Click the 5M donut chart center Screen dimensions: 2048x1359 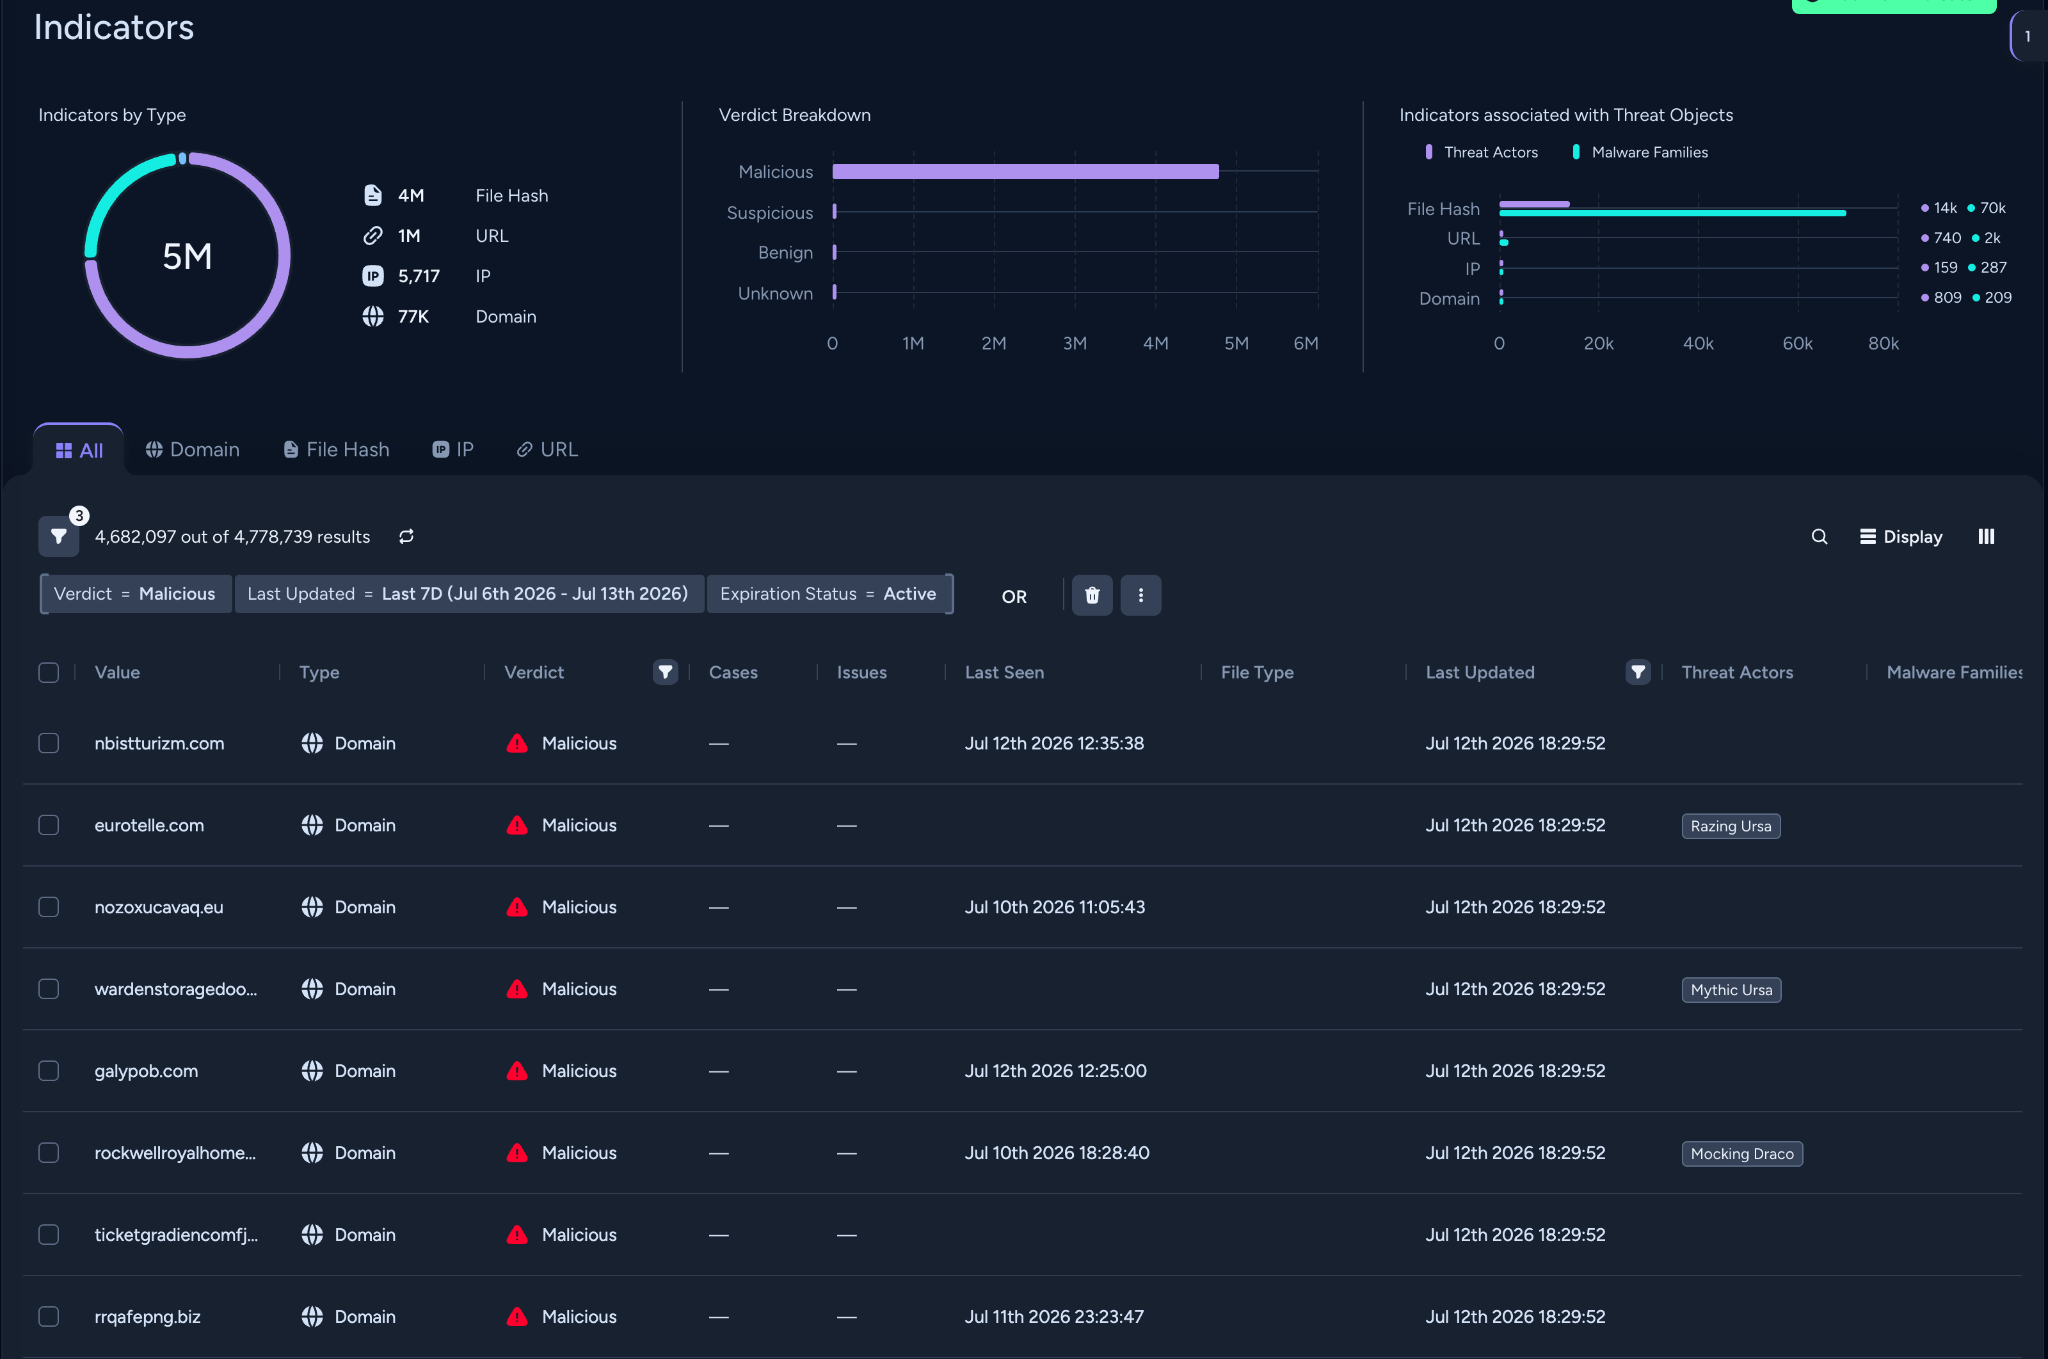coord(187,256)
